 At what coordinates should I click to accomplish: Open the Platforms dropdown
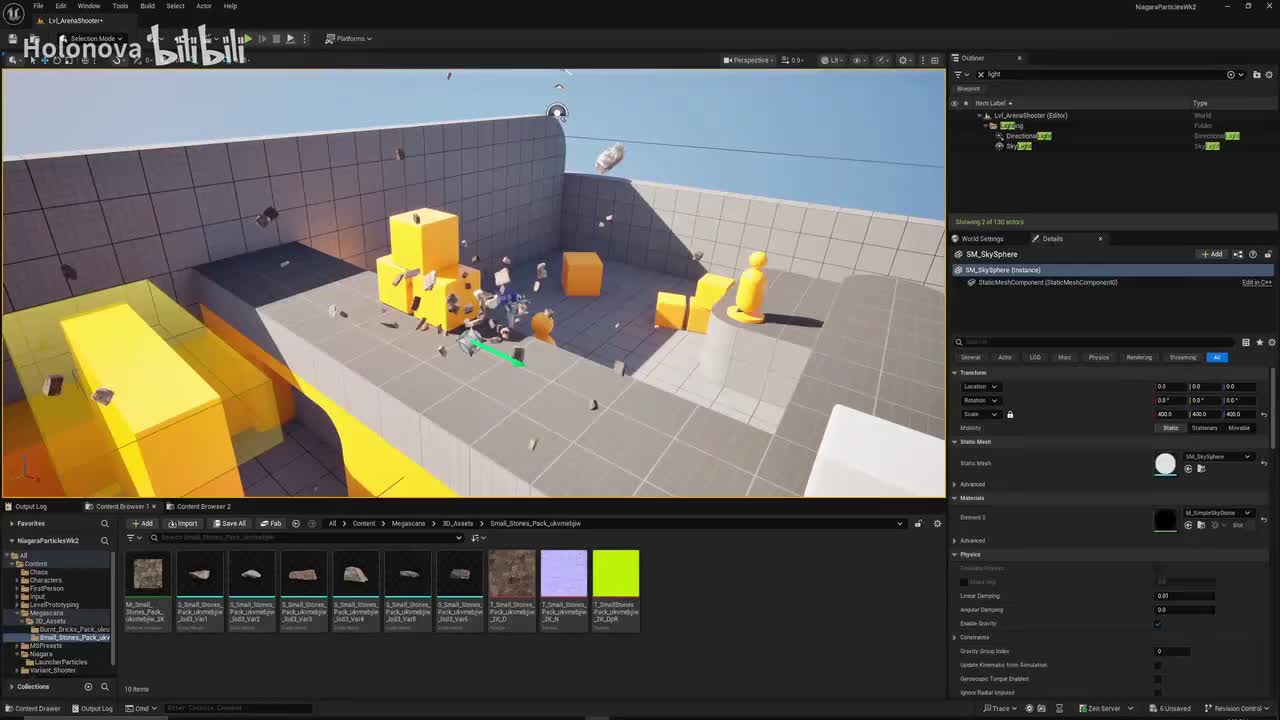tap(349, 39)
